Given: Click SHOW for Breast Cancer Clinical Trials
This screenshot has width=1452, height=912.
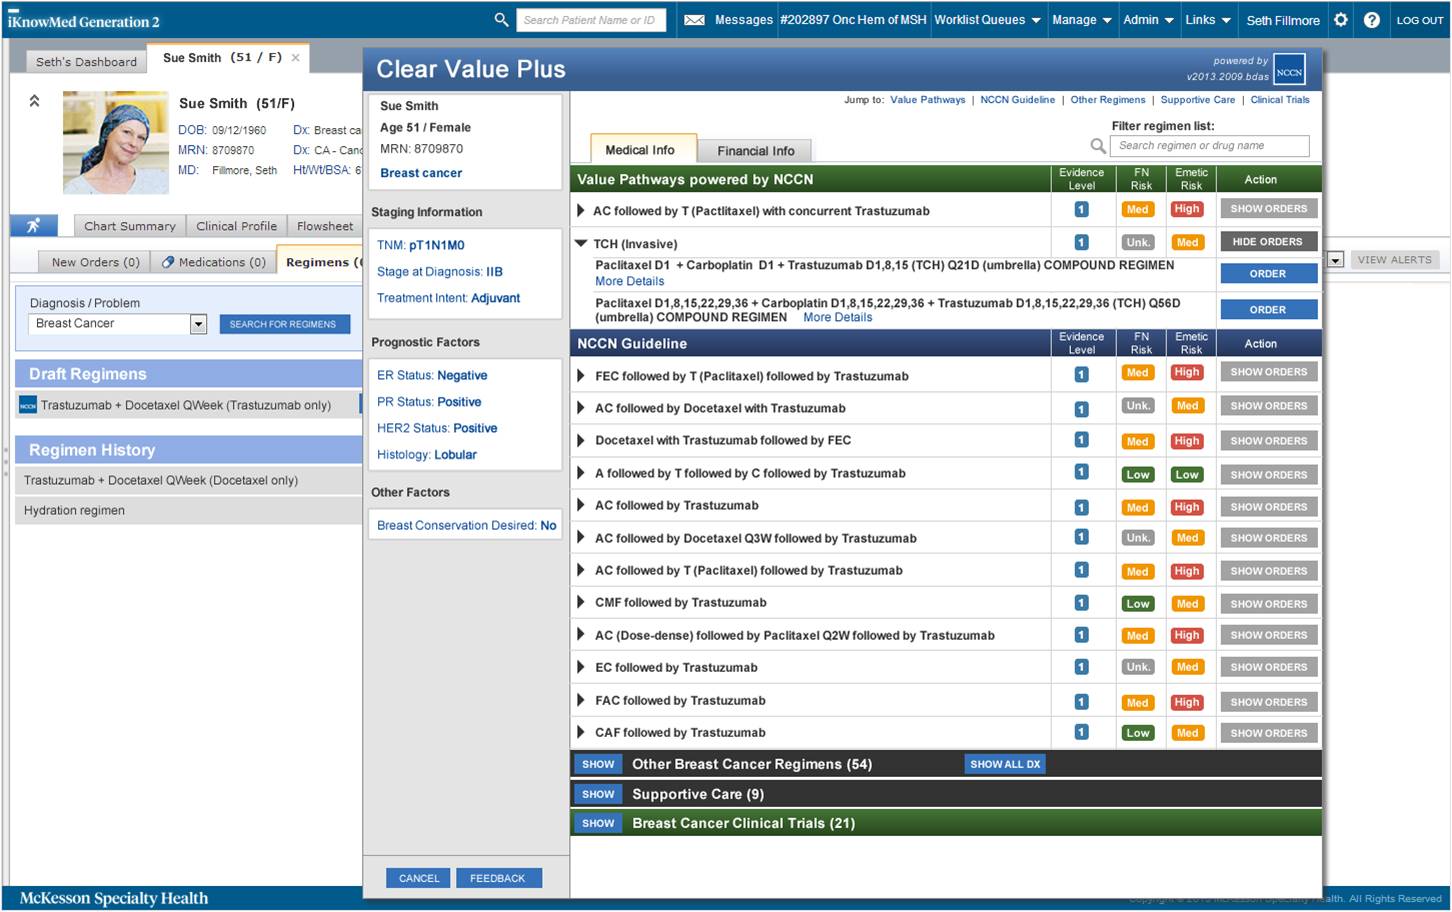Looking at the screenshot, I should pyautogui.click(x=598, y=823).
